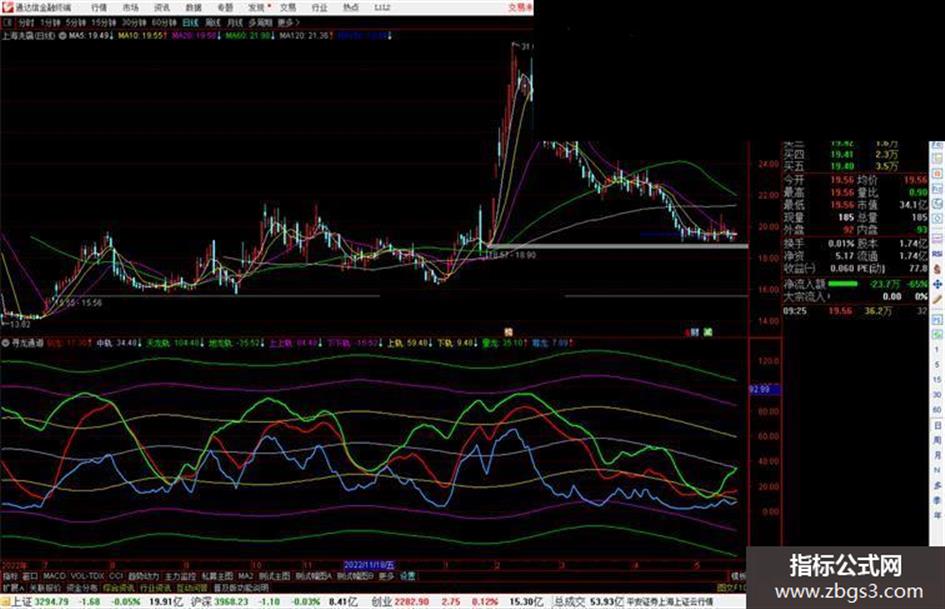The image size is (945, 609).
Task: Click the 上证 index in status bar
Action: (x=22, y=602)
